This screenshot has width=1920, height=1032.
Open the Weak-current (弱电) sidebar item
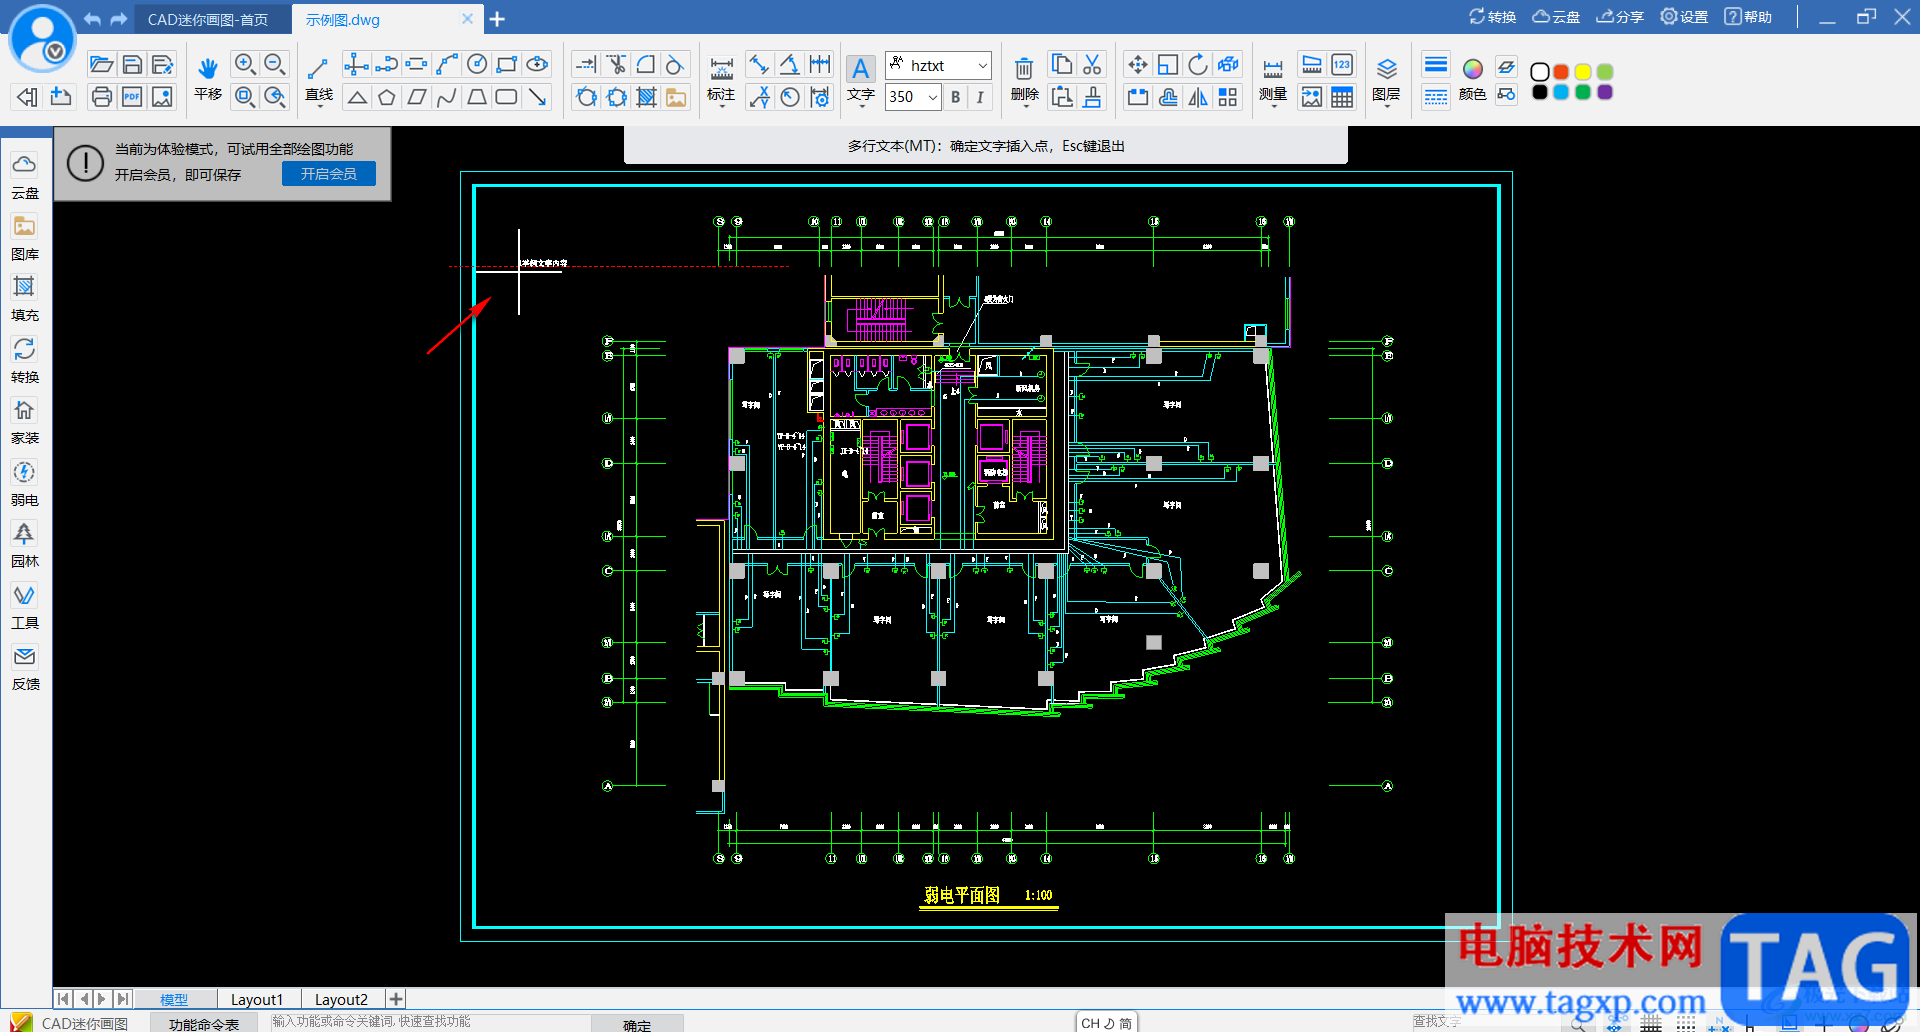(25, 484)
